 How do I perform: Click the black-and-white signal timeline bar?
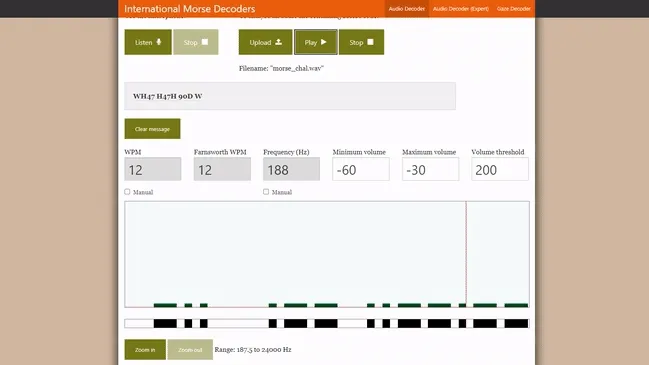[x=327, y=323]
